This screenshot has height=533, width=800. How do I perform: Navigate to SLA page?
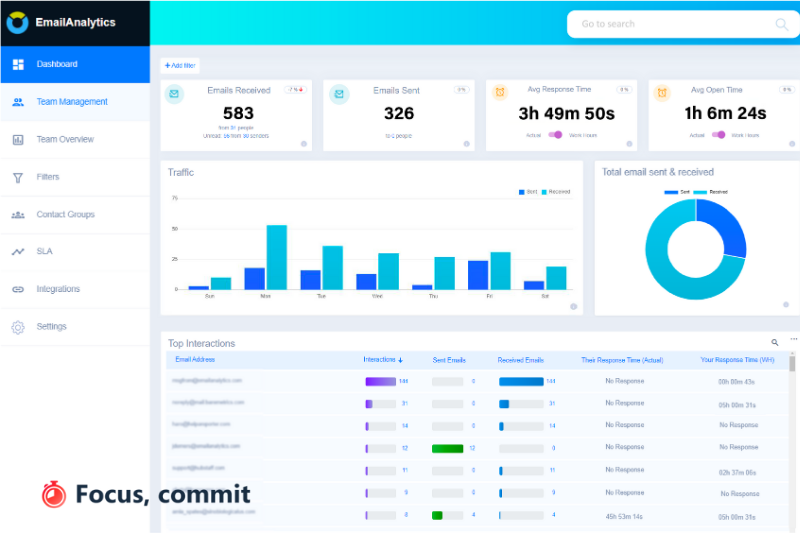tap(75, 251)
